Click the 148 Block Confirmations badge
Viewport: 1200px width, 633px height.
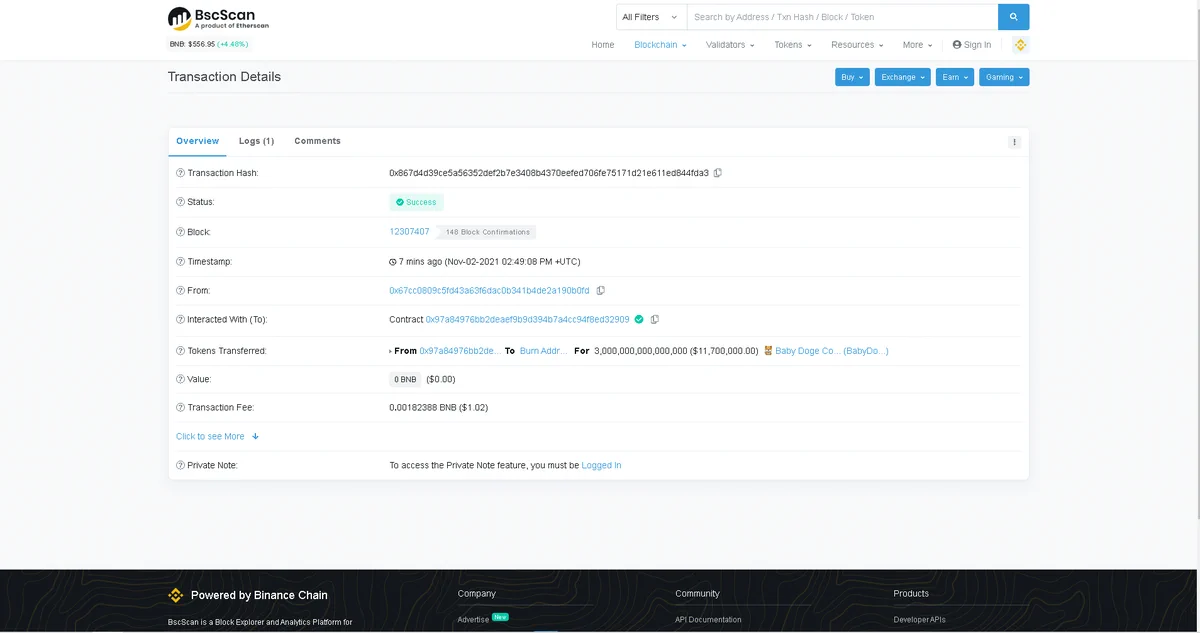487,232
